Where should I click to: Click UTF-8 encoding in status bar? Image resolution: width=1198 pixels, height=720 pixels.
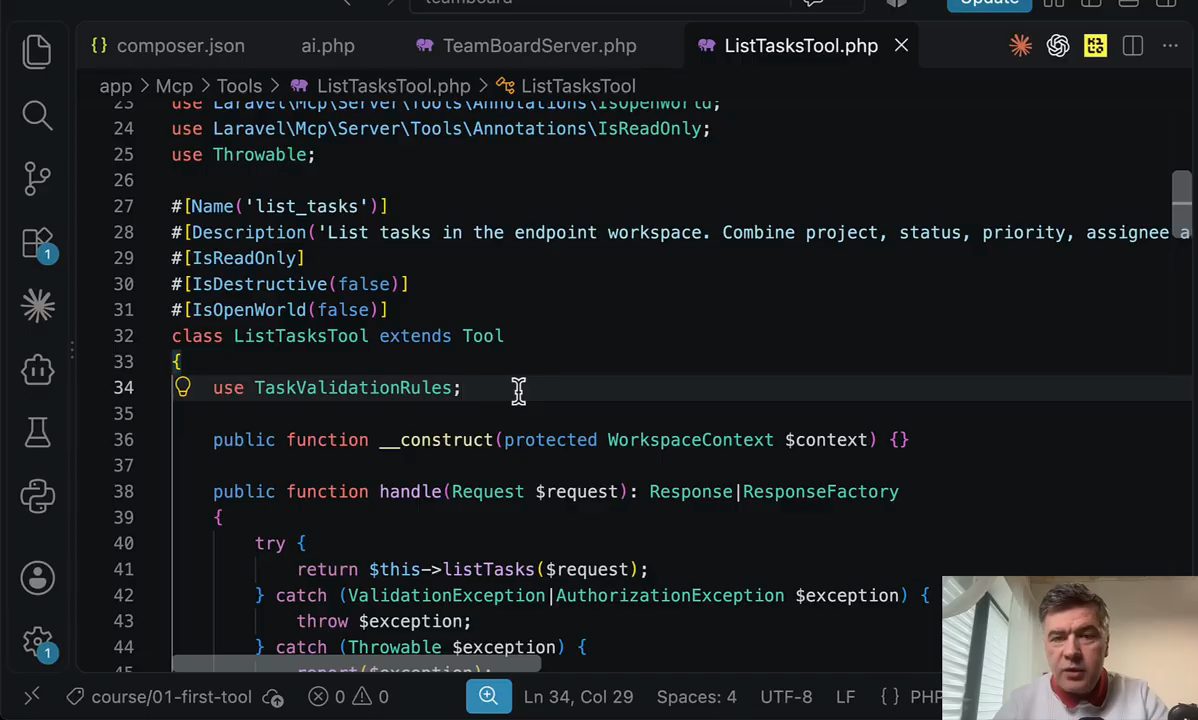click(x=786, y=697)
